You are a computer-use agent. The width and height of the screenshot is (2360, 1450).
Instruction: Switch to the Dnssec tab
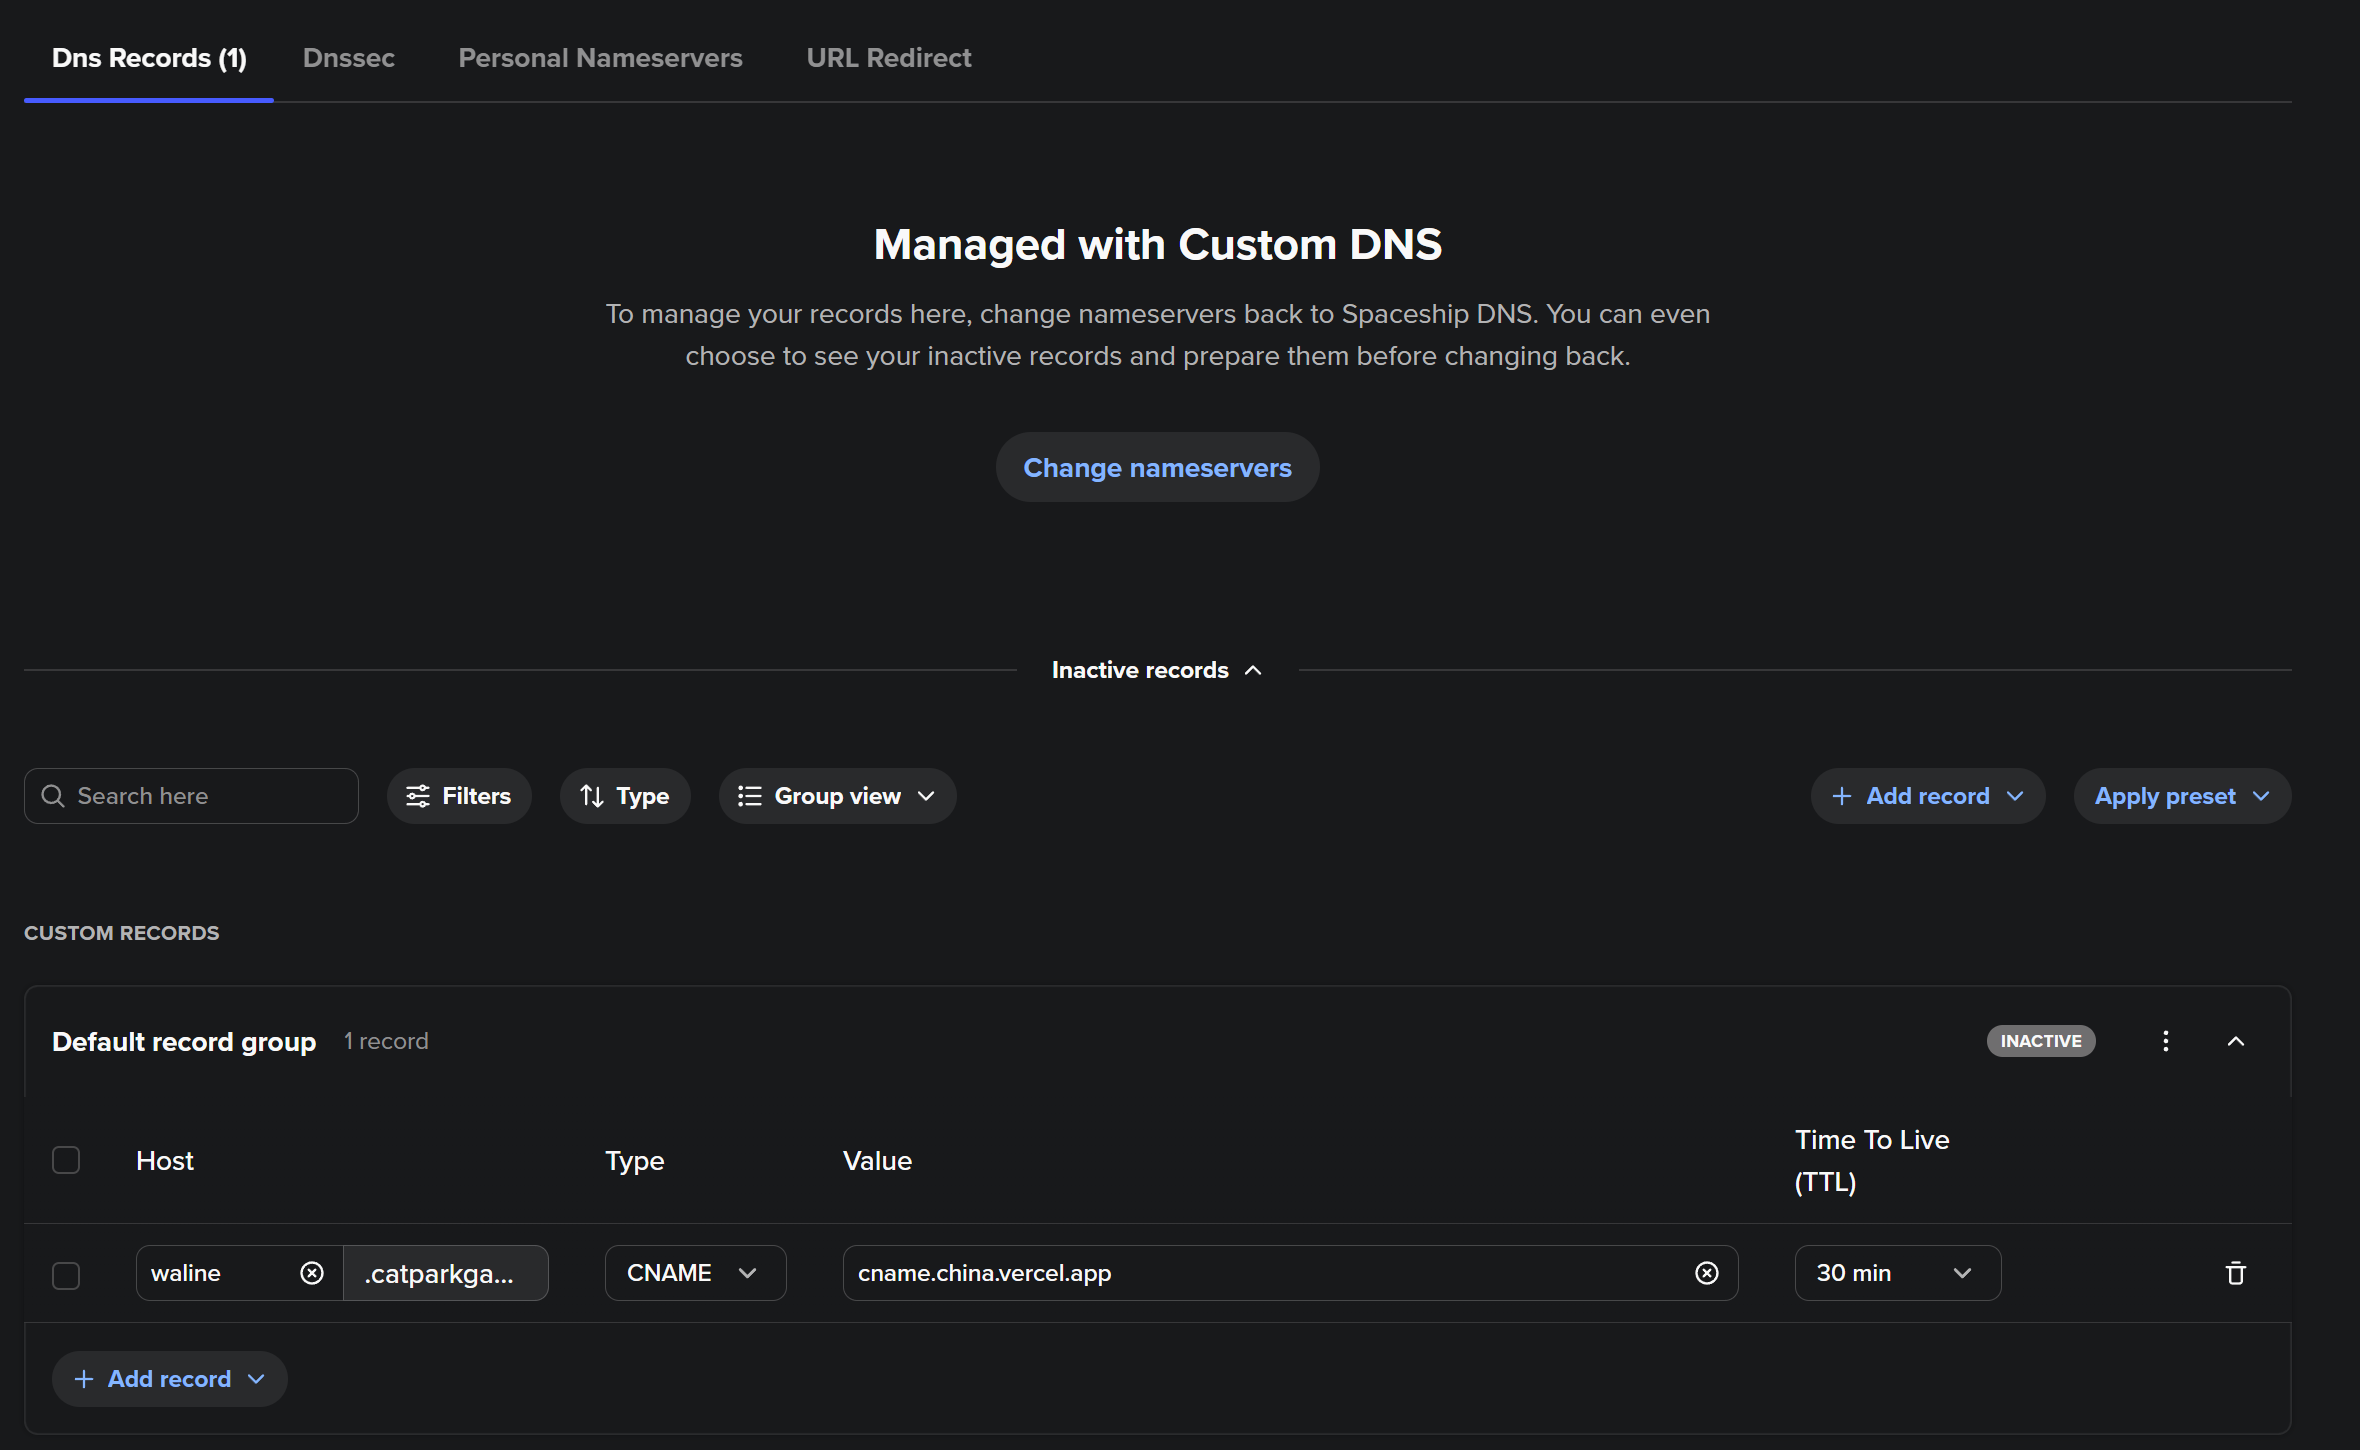click(348, 58)
